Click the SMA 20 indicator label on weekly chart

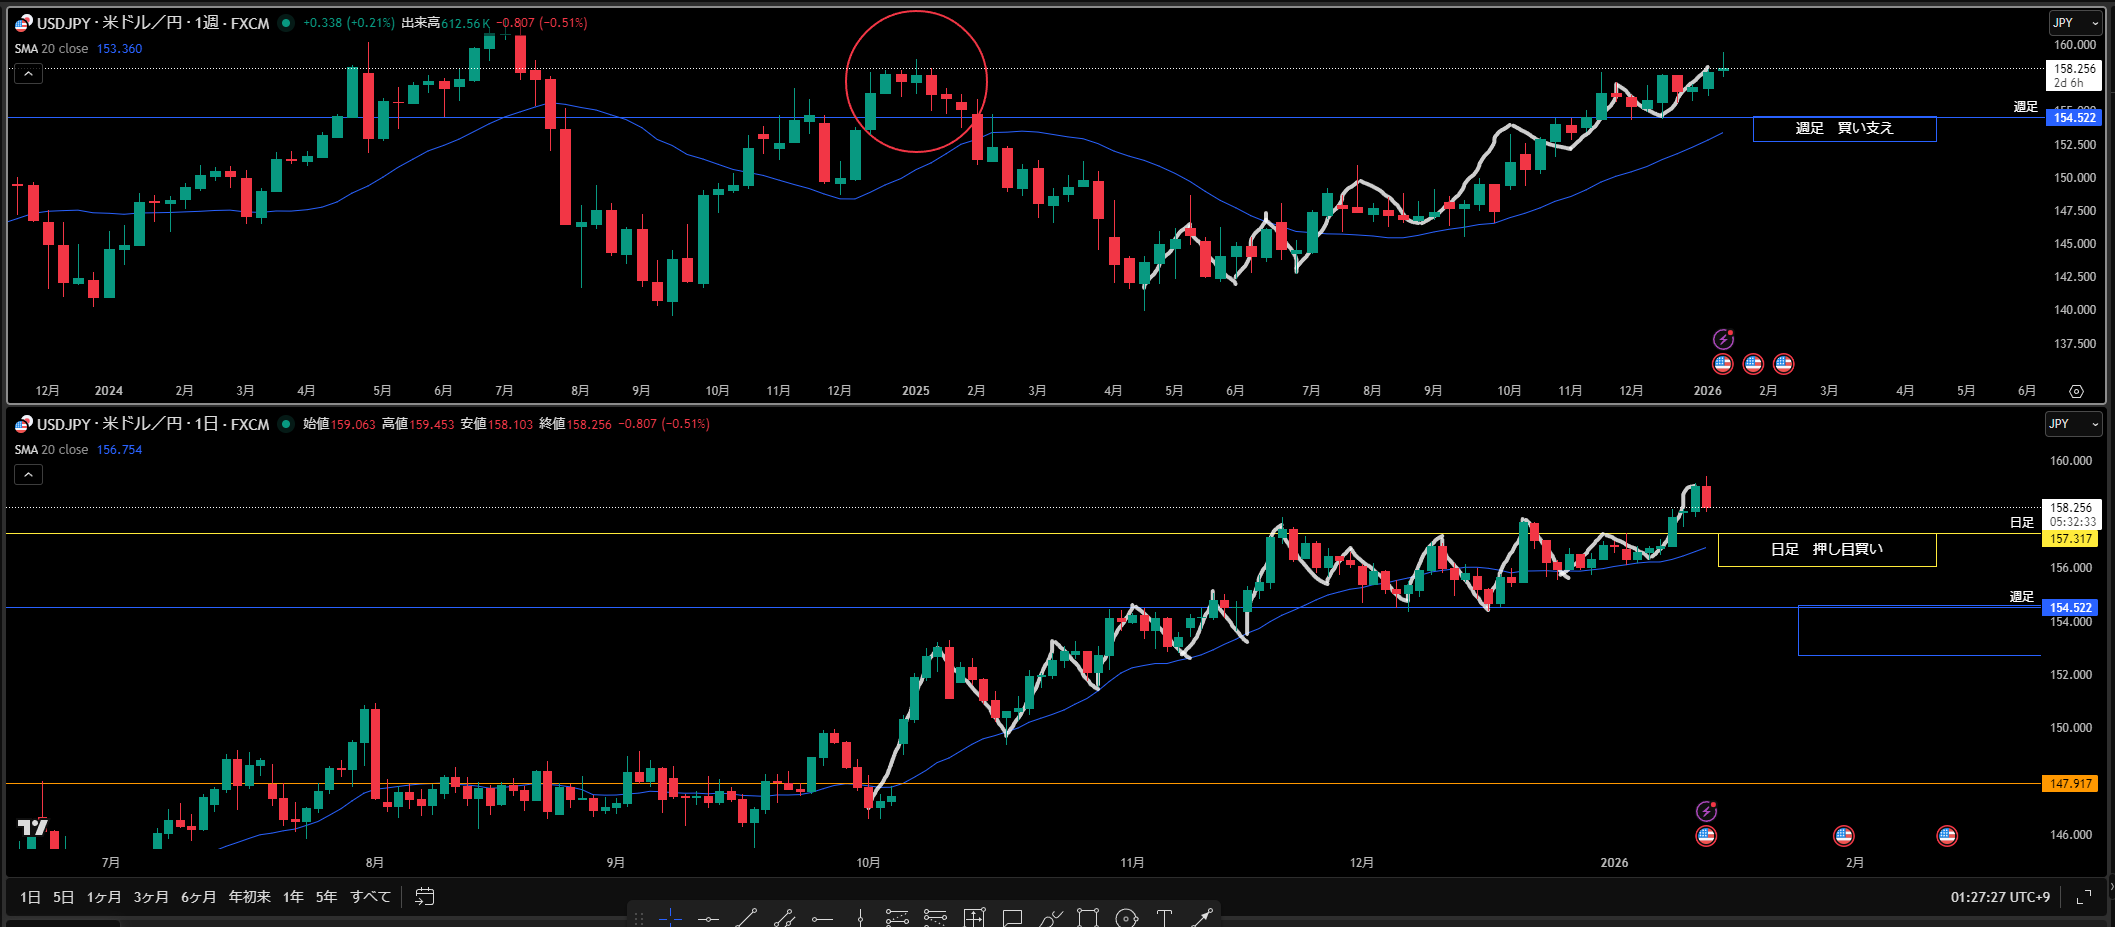[x=51, y=49]
